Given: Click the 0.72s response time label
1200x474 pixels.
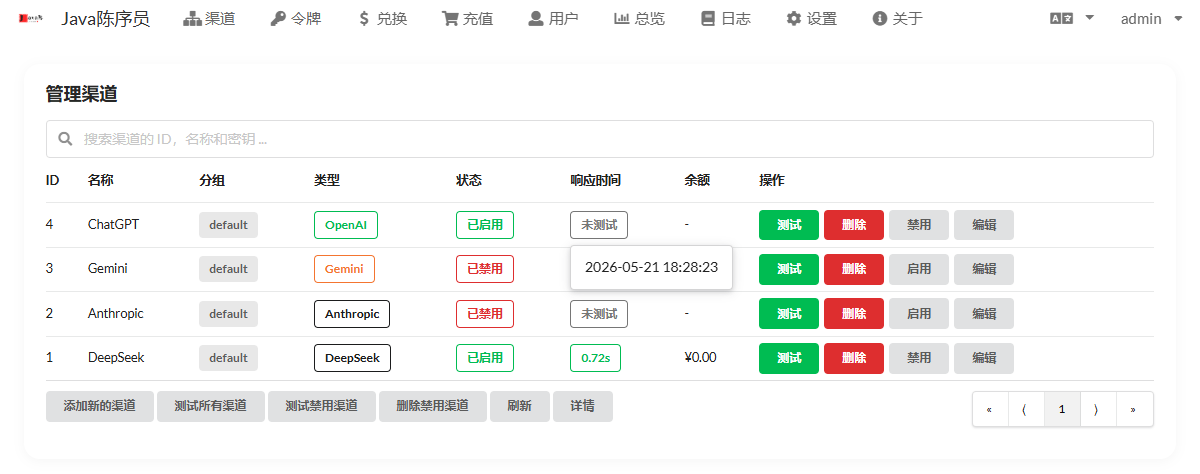Looking at the screenshot, I should (595, 358).
